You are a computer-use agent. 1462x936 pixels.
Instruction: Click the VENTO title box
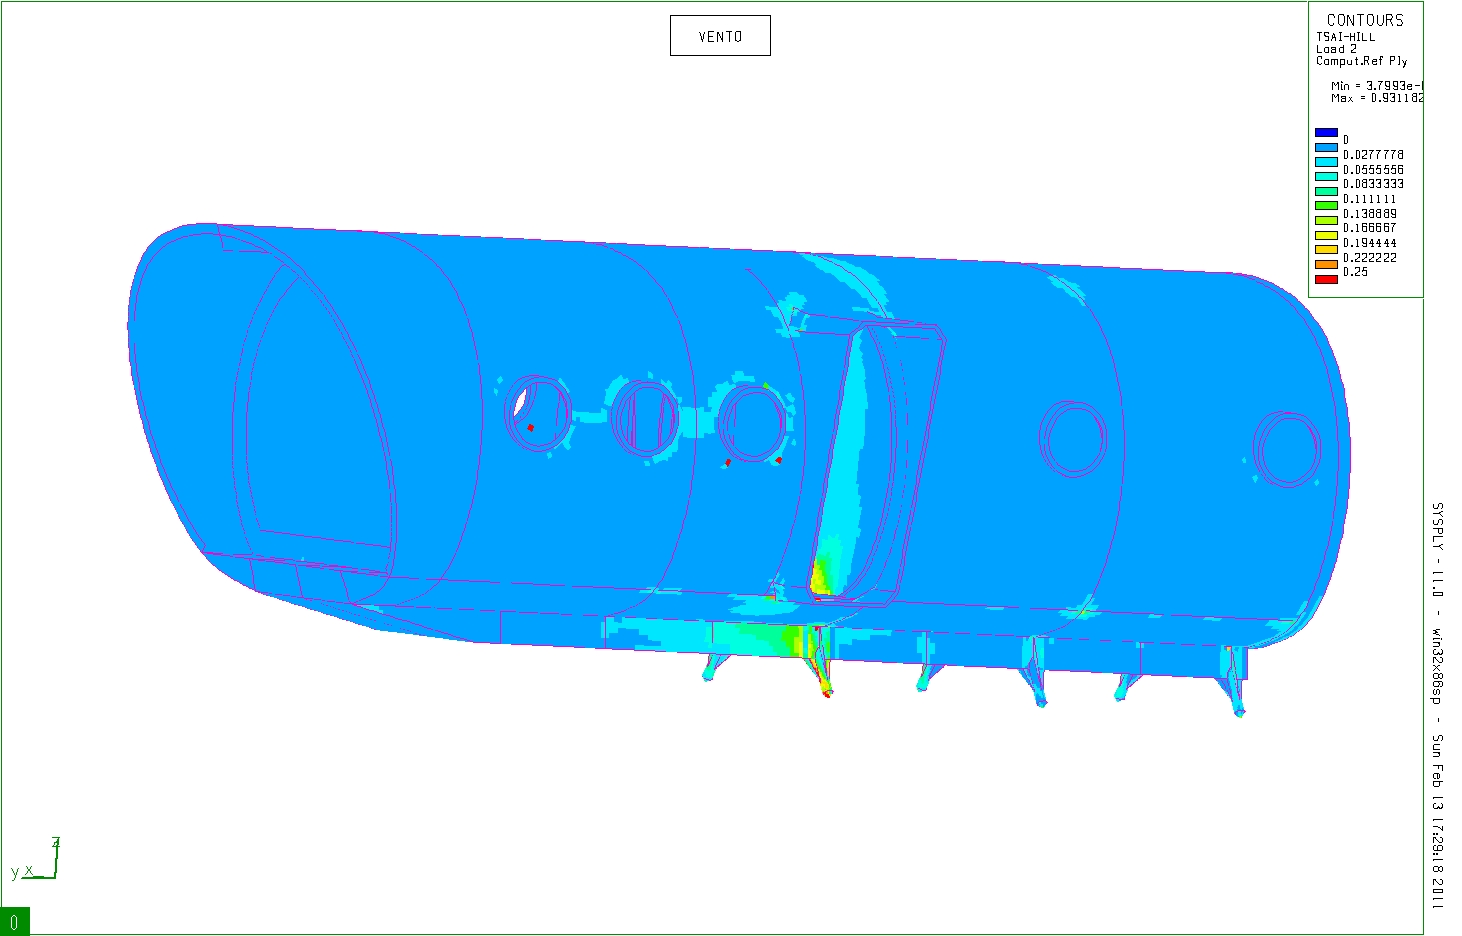tap(720, 36)
